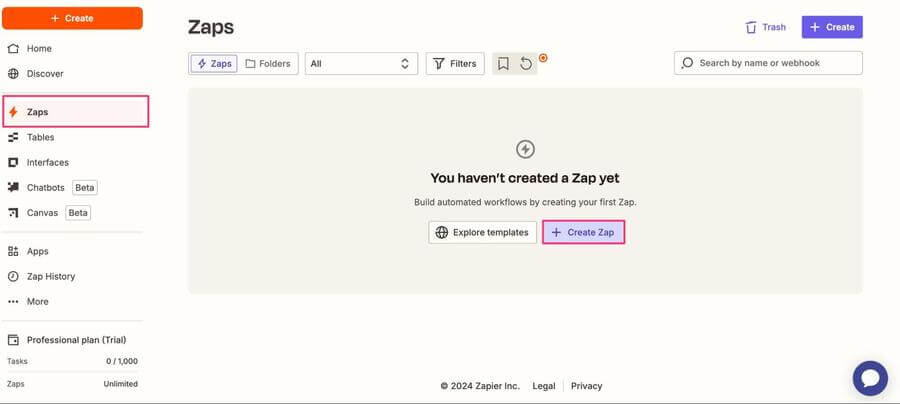Click the bookmark saved-filter icon
The height and width of the screenshot is (404, 900).
point(503,64)
